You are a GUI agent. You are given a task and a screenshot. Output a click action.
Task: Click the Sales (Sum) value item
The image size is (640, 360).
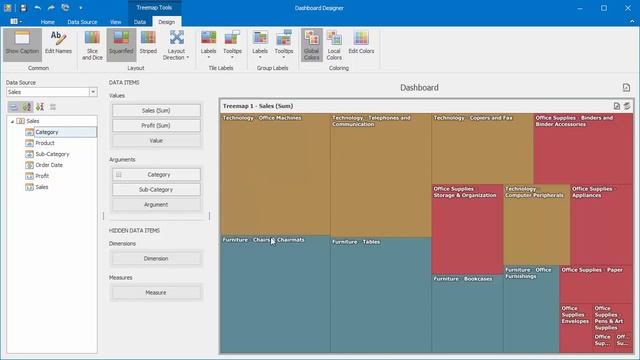pos(156,110)
